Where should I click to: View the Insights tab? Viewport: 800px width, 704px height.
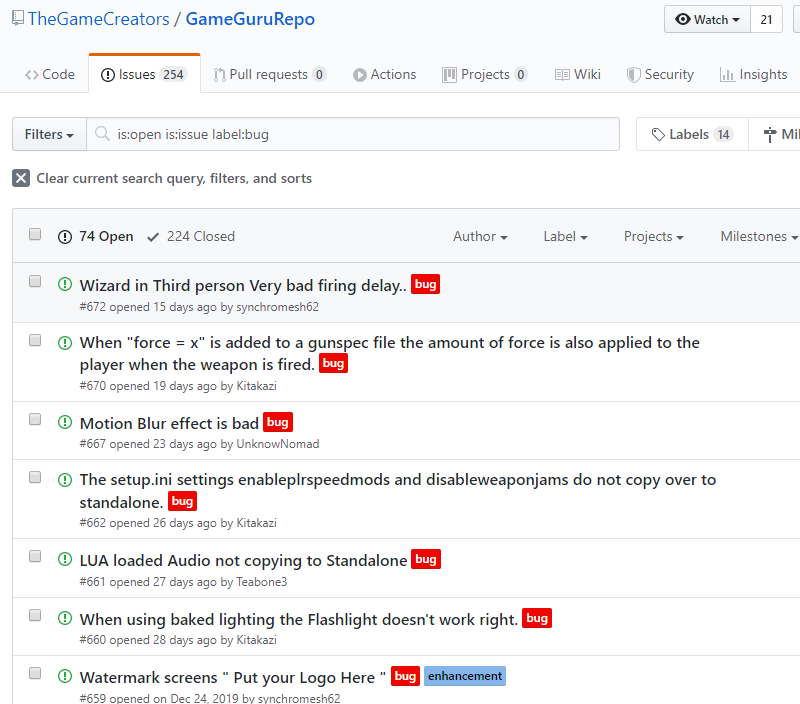click(x=754, y=74)
